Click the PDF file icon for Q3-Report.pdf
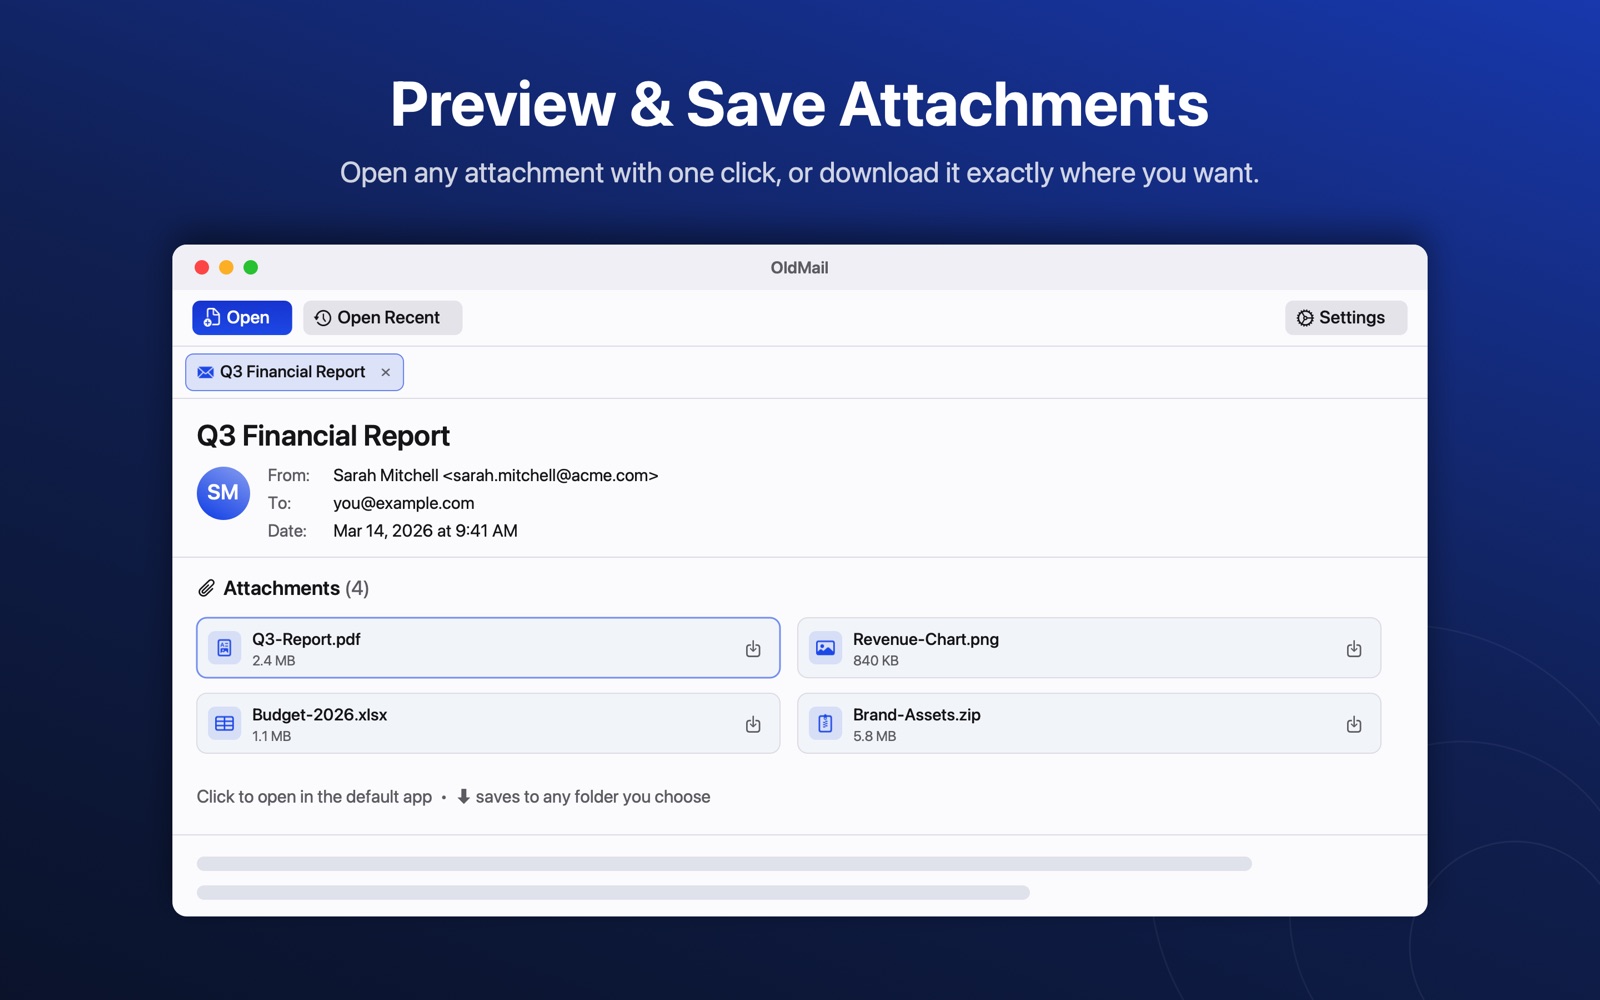 pos(225,648)
